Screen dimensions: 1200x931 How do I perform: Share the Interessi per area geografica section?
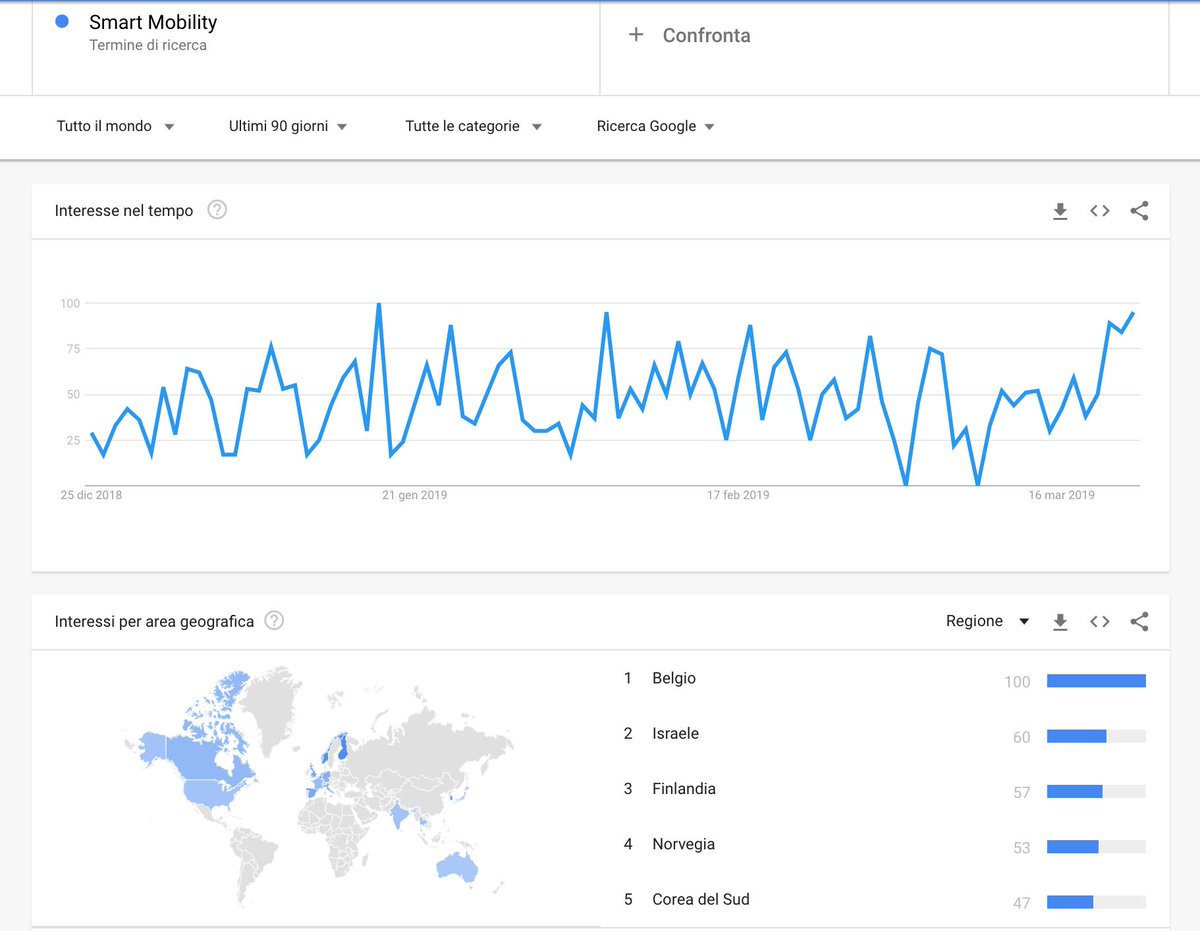point(1139,622)
